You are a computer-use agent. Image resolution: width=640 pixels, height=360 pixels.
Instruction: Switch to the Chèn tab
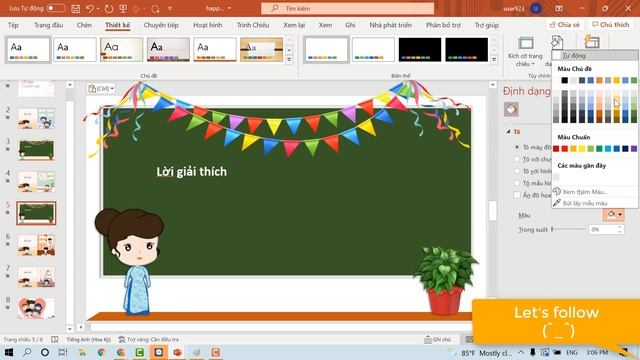click(x=84, y=25)
